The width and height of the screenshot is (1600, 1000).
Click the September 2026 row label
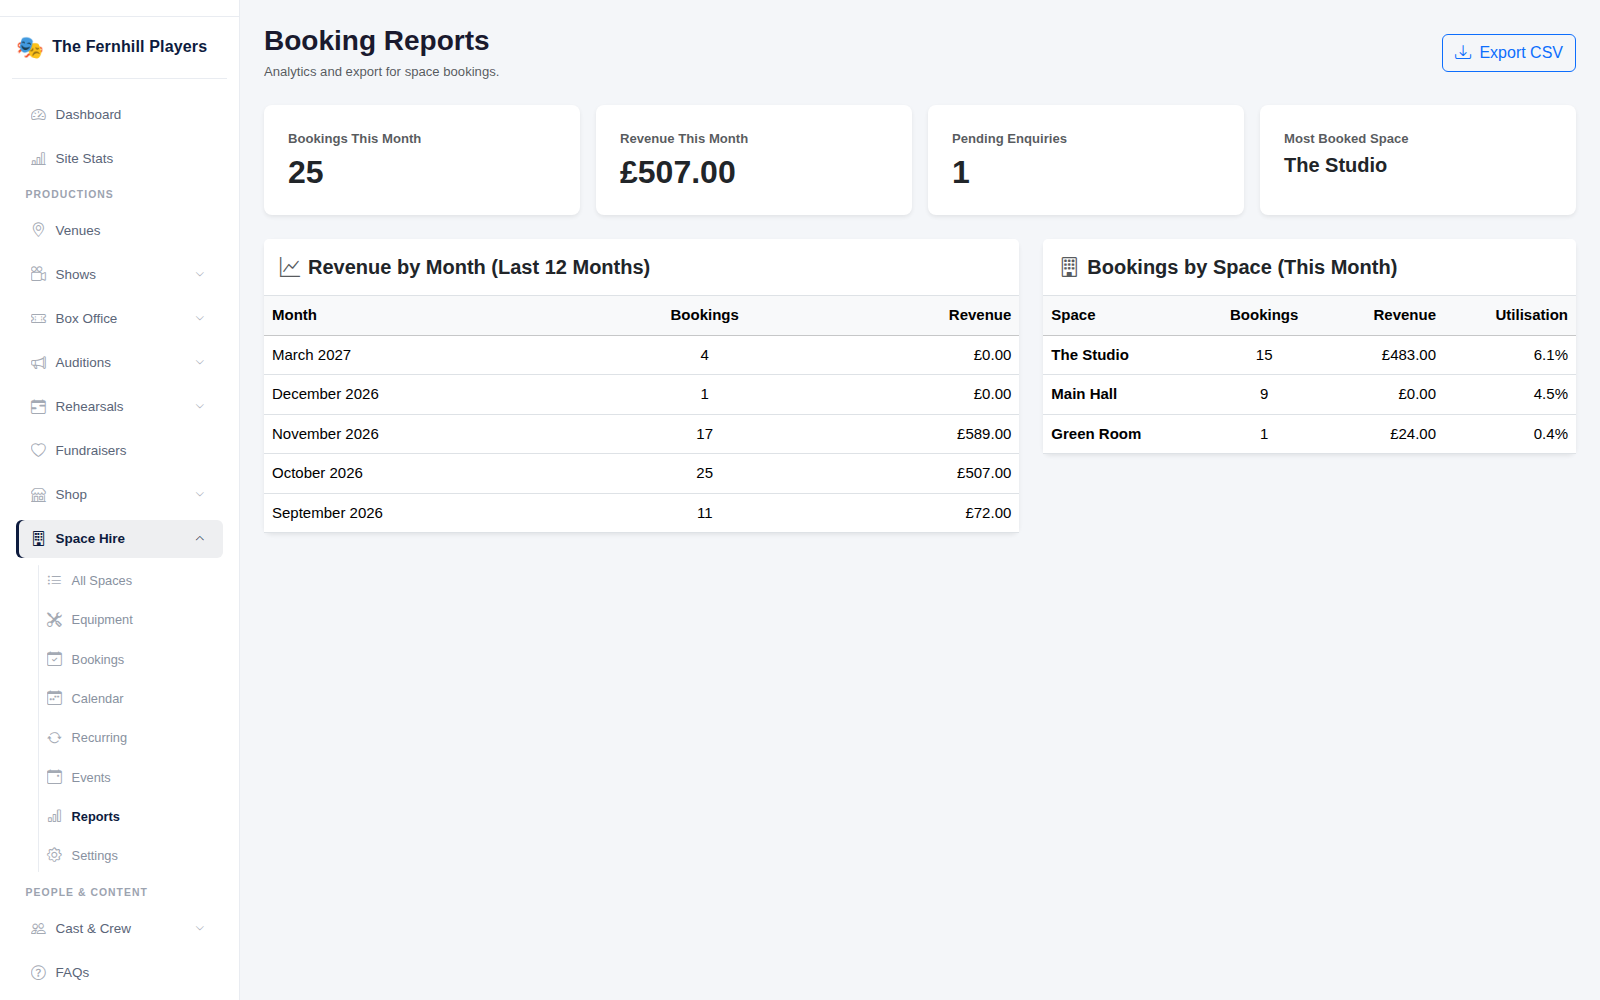(327, 513)
